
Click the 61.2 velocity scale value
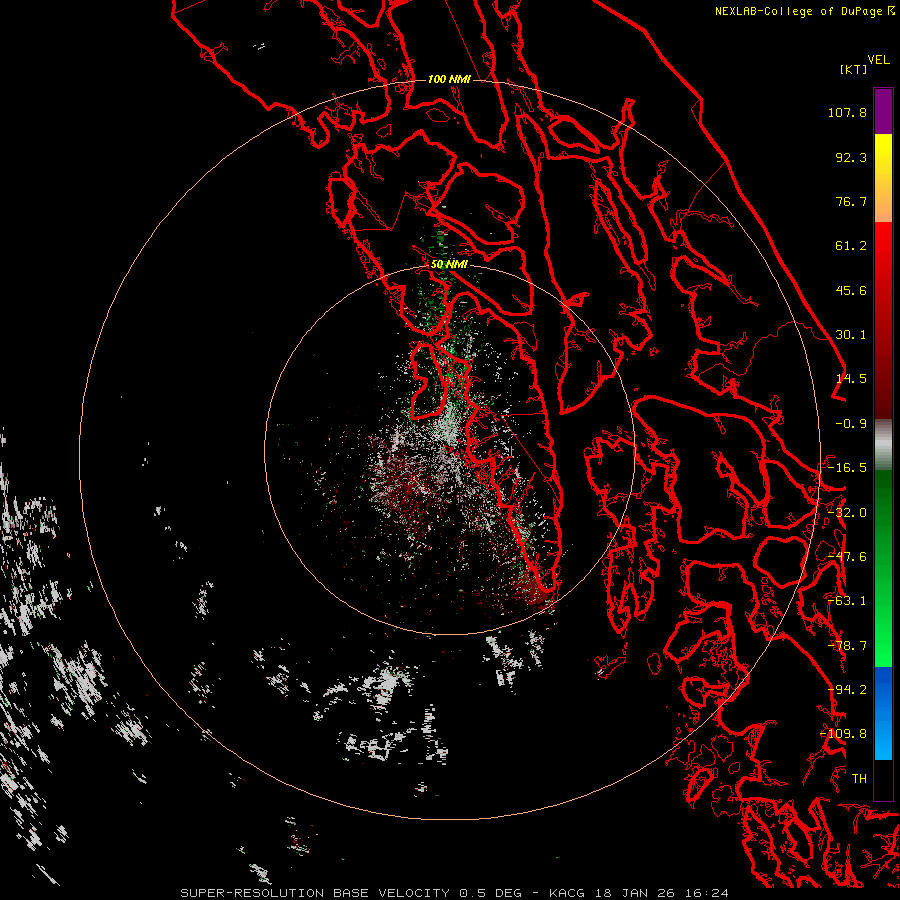pyautogui.click(x=851, y=246)
